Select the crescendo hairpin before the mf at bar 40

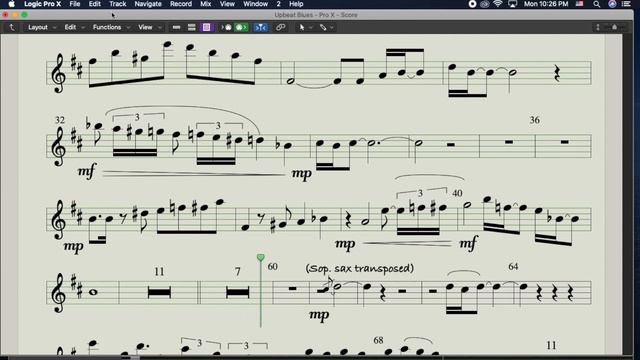click(x=407, y=243)
